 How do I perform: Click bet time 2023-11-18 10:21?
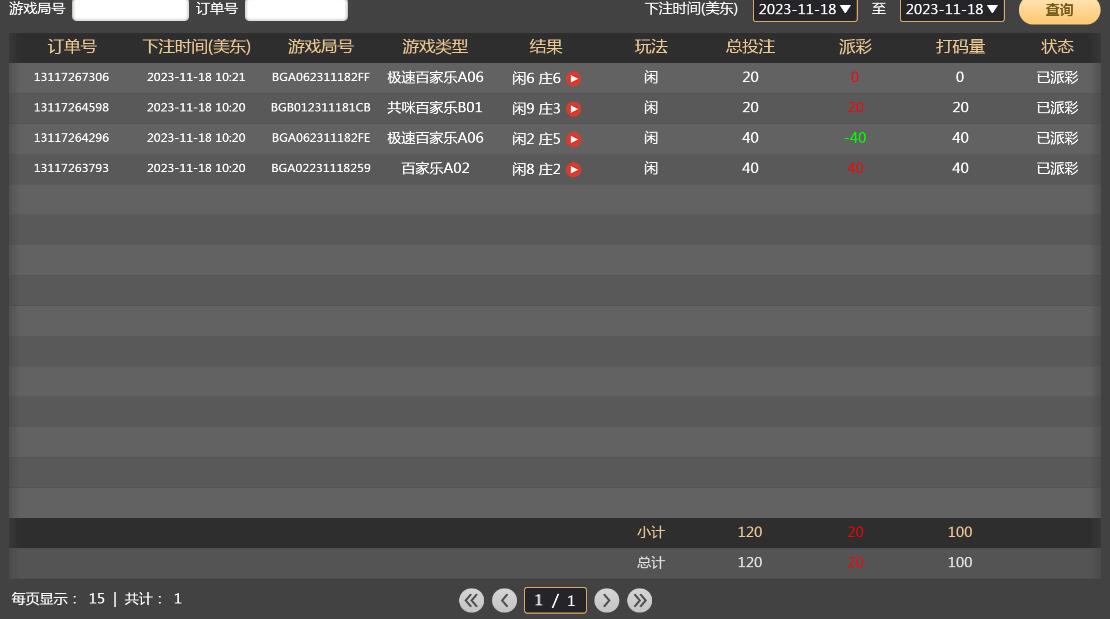click(196, 77)
